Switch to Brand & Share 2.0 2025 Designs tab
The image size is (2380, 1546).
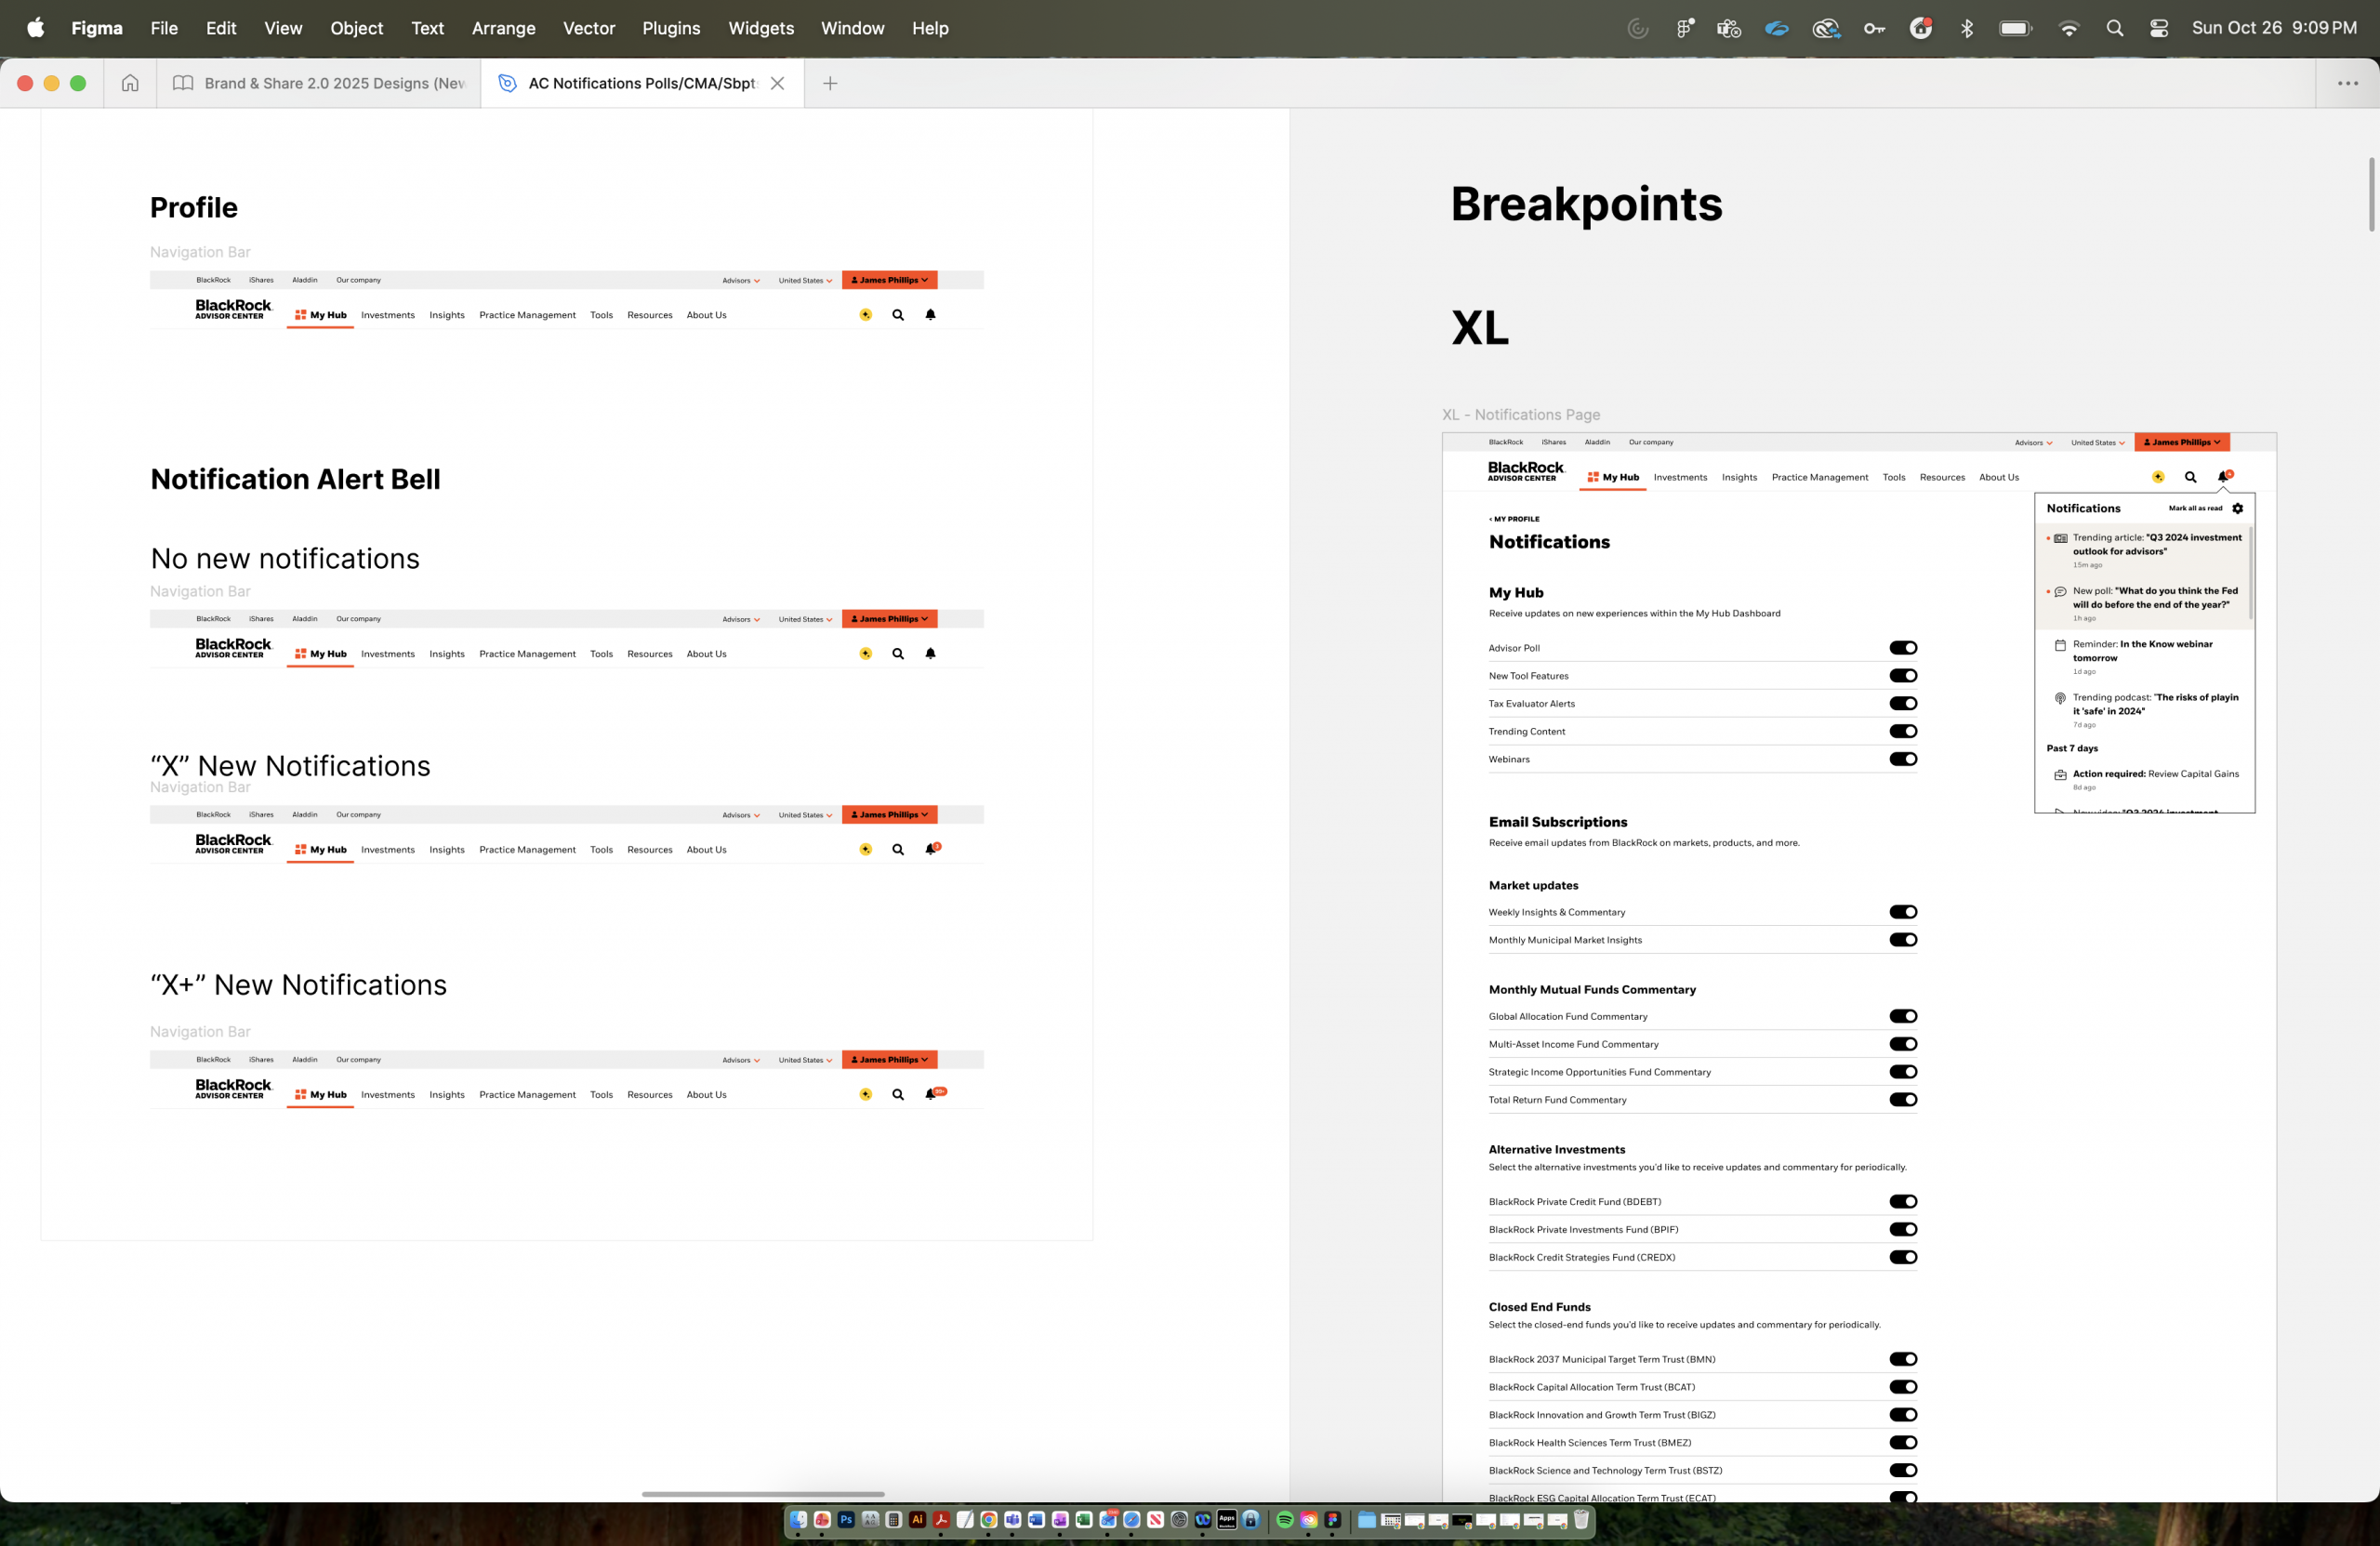(319, 83)
